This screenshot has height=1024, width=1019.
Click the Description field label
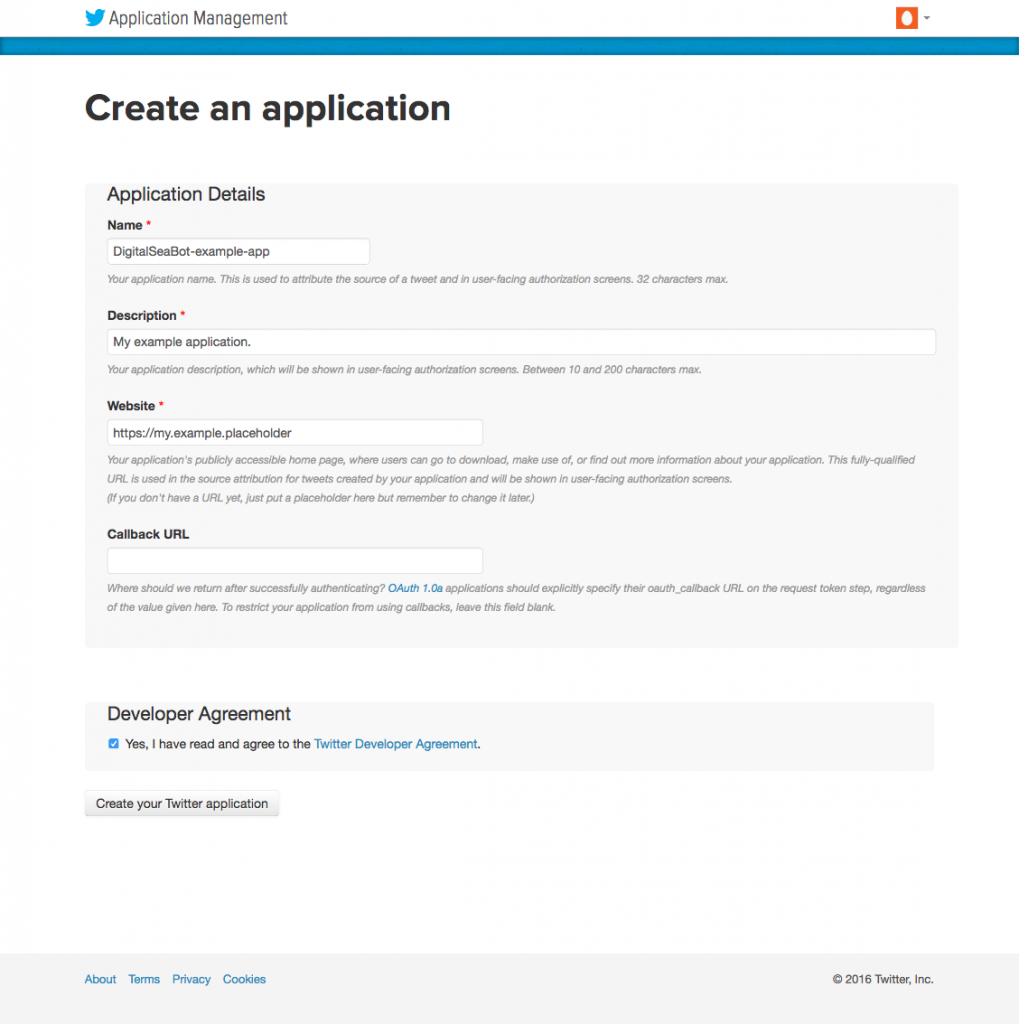click(142, 315)
